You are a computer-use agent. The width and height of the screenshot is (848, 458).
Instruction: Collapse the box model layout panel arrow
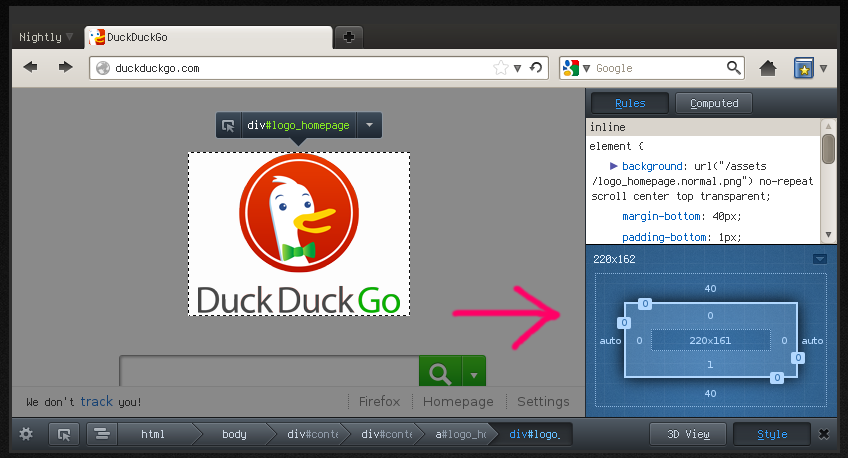pyautogui.click(x=820, y=259)
